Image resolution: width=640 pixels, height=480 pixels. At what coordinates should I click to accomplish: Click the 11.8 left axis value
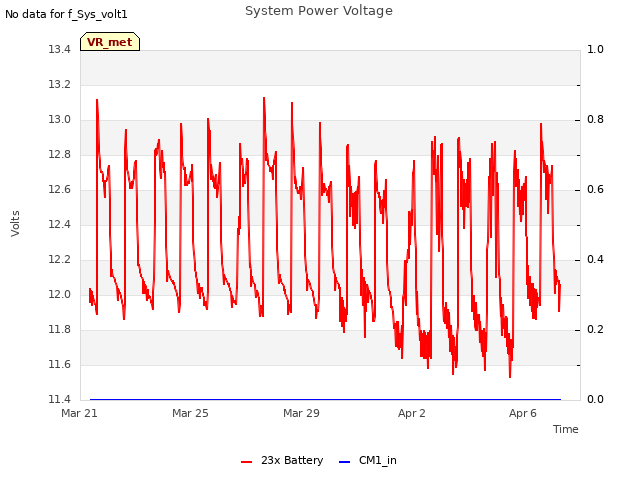pos(60,329)
